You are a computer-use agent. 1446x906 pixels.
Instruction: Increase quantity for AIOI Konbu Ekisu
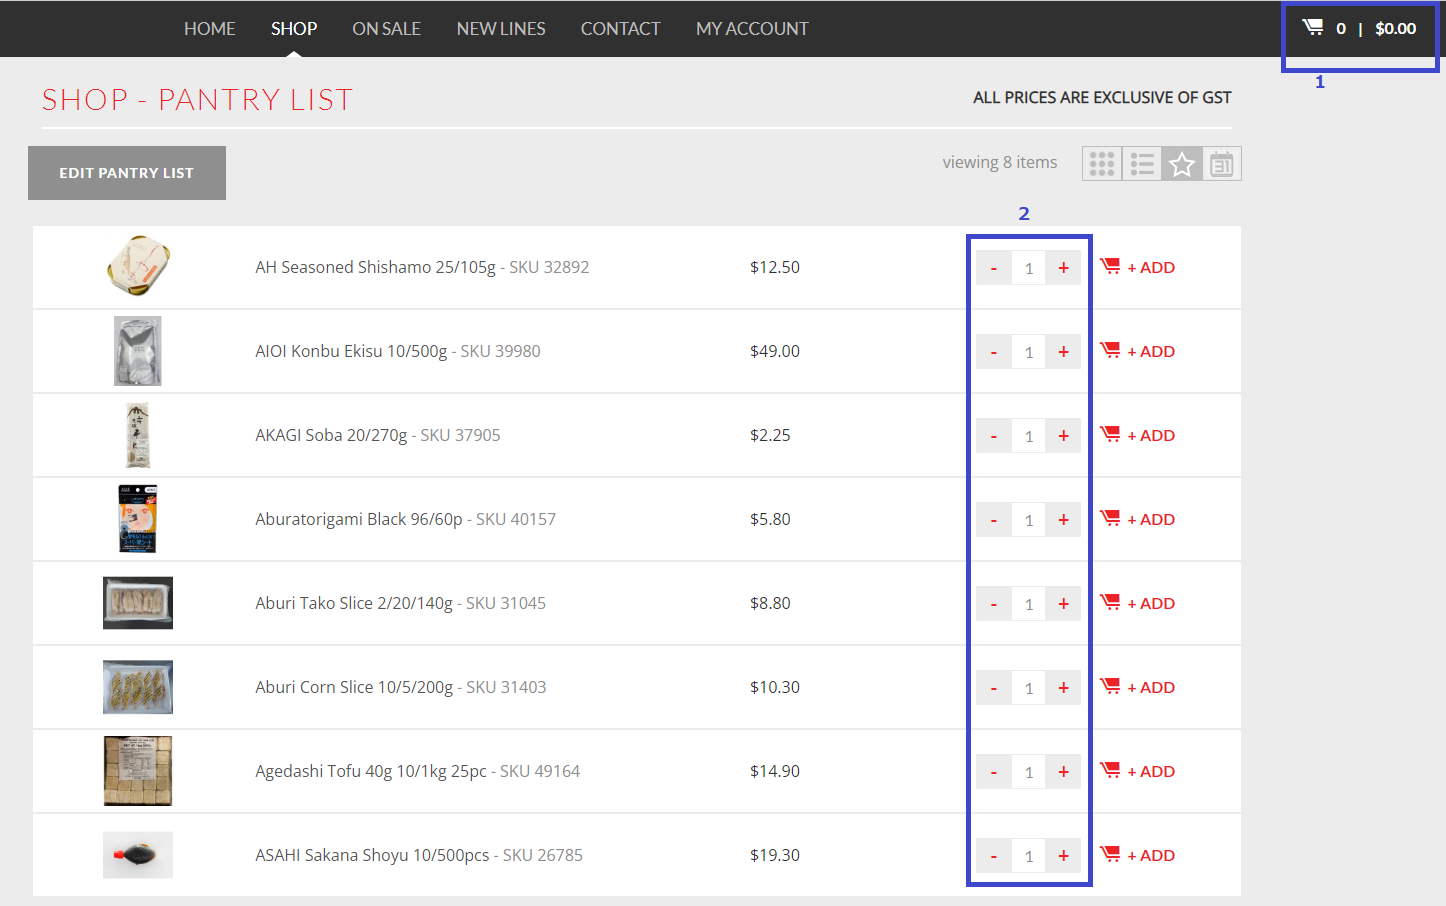(1063, 352)
